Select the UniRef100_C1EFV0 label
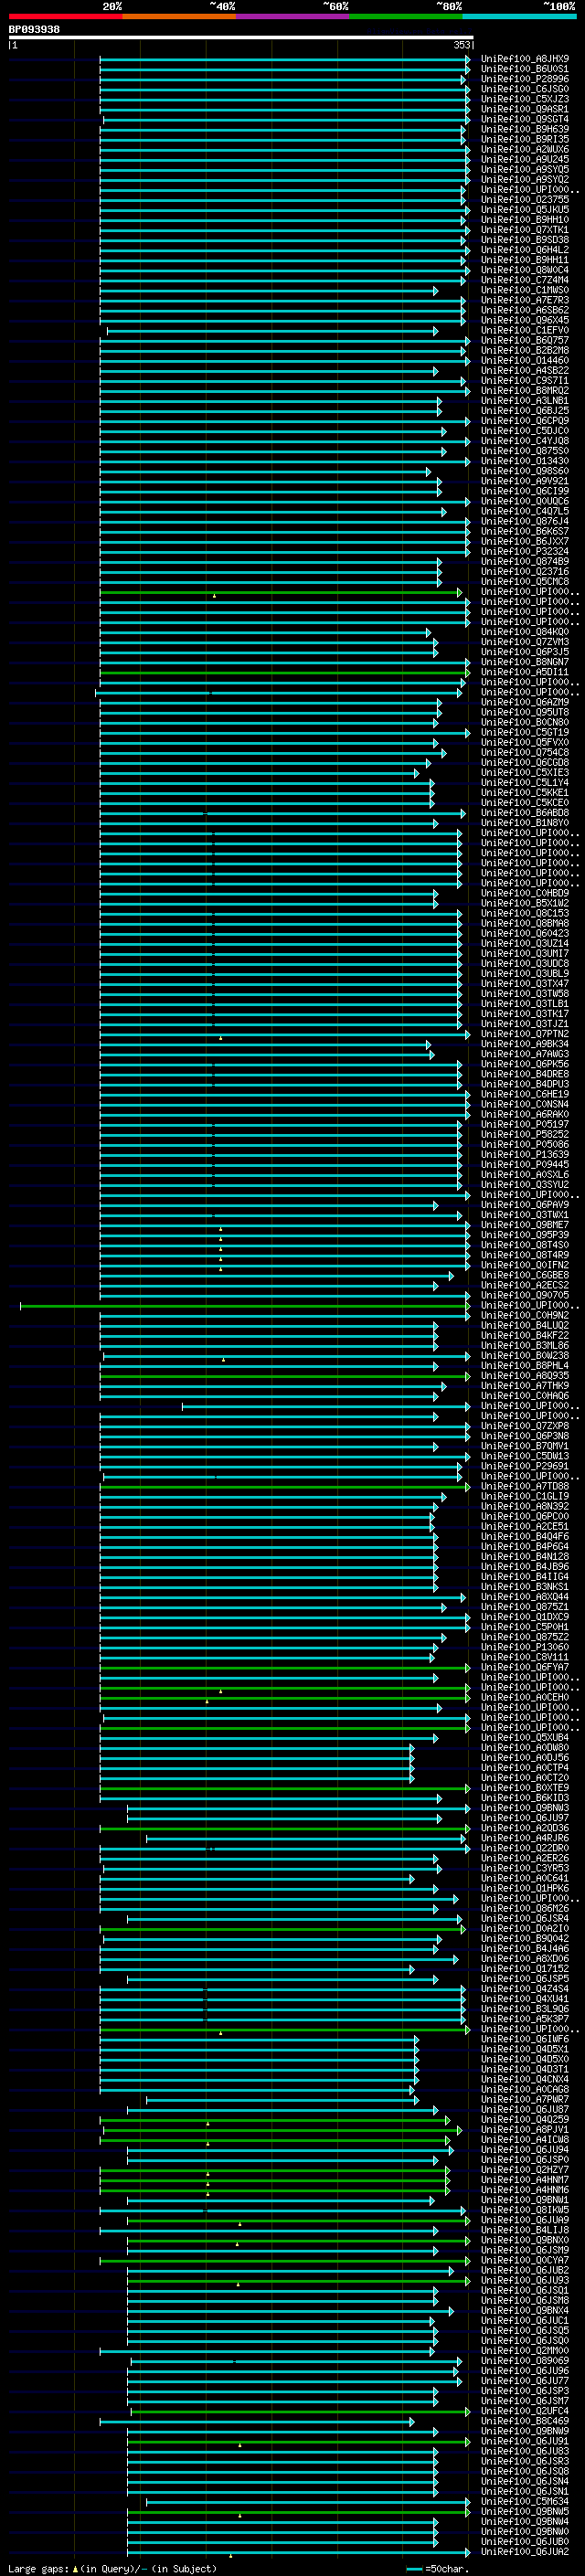585x2576 pixels. tap(525, 330)
